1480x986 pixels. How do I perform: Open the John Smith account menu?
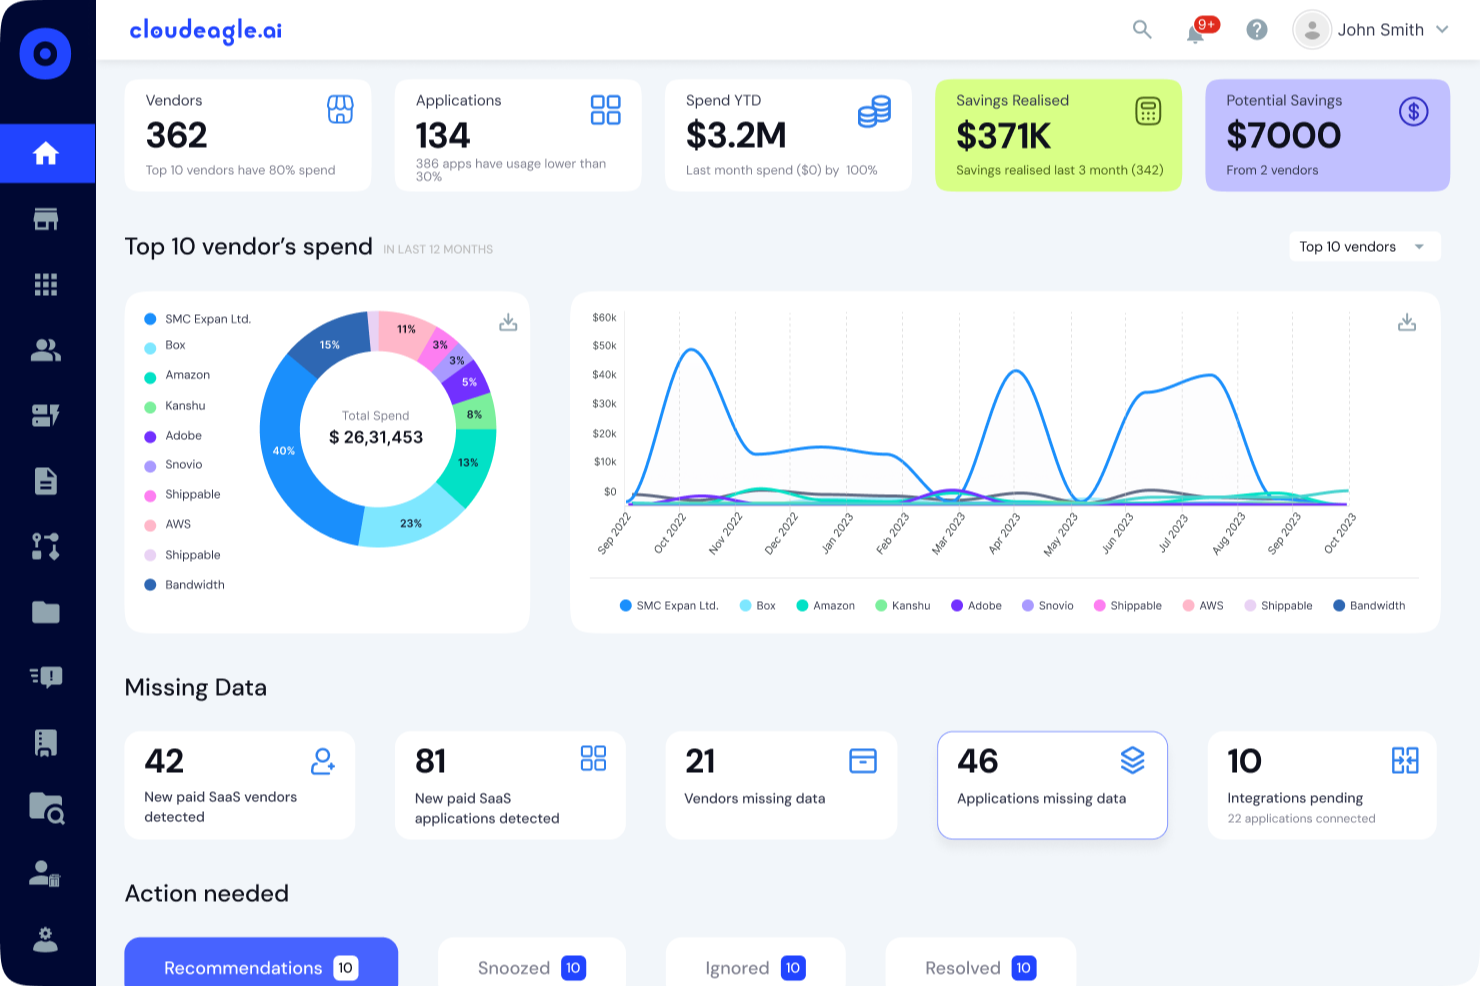[1371, 30]
